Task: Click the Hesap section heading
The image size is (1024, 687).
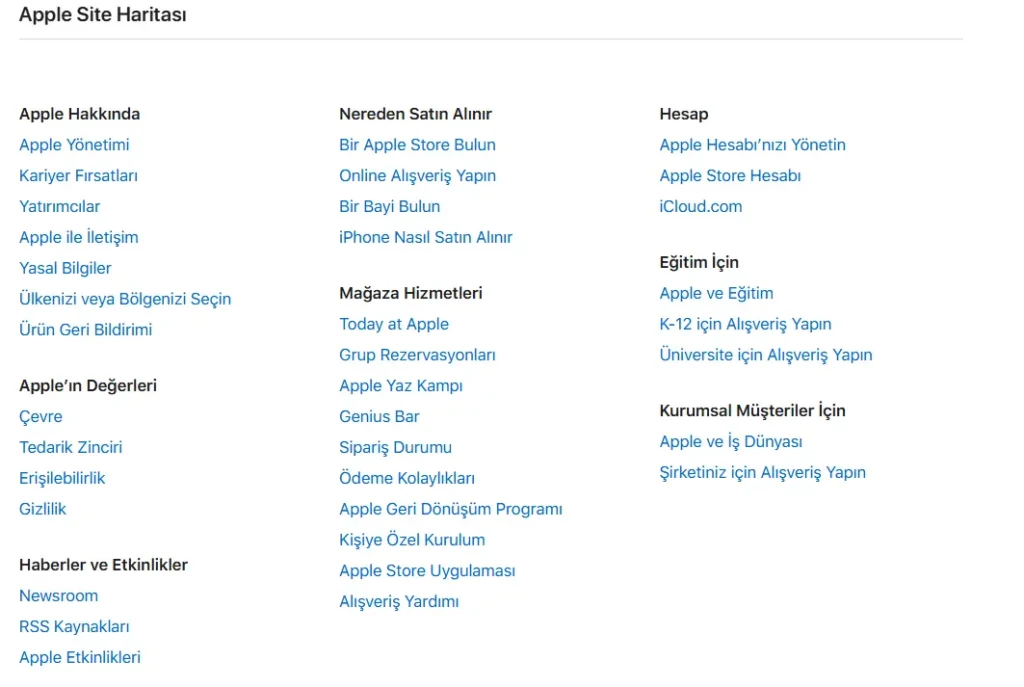Action: (684, 114)
